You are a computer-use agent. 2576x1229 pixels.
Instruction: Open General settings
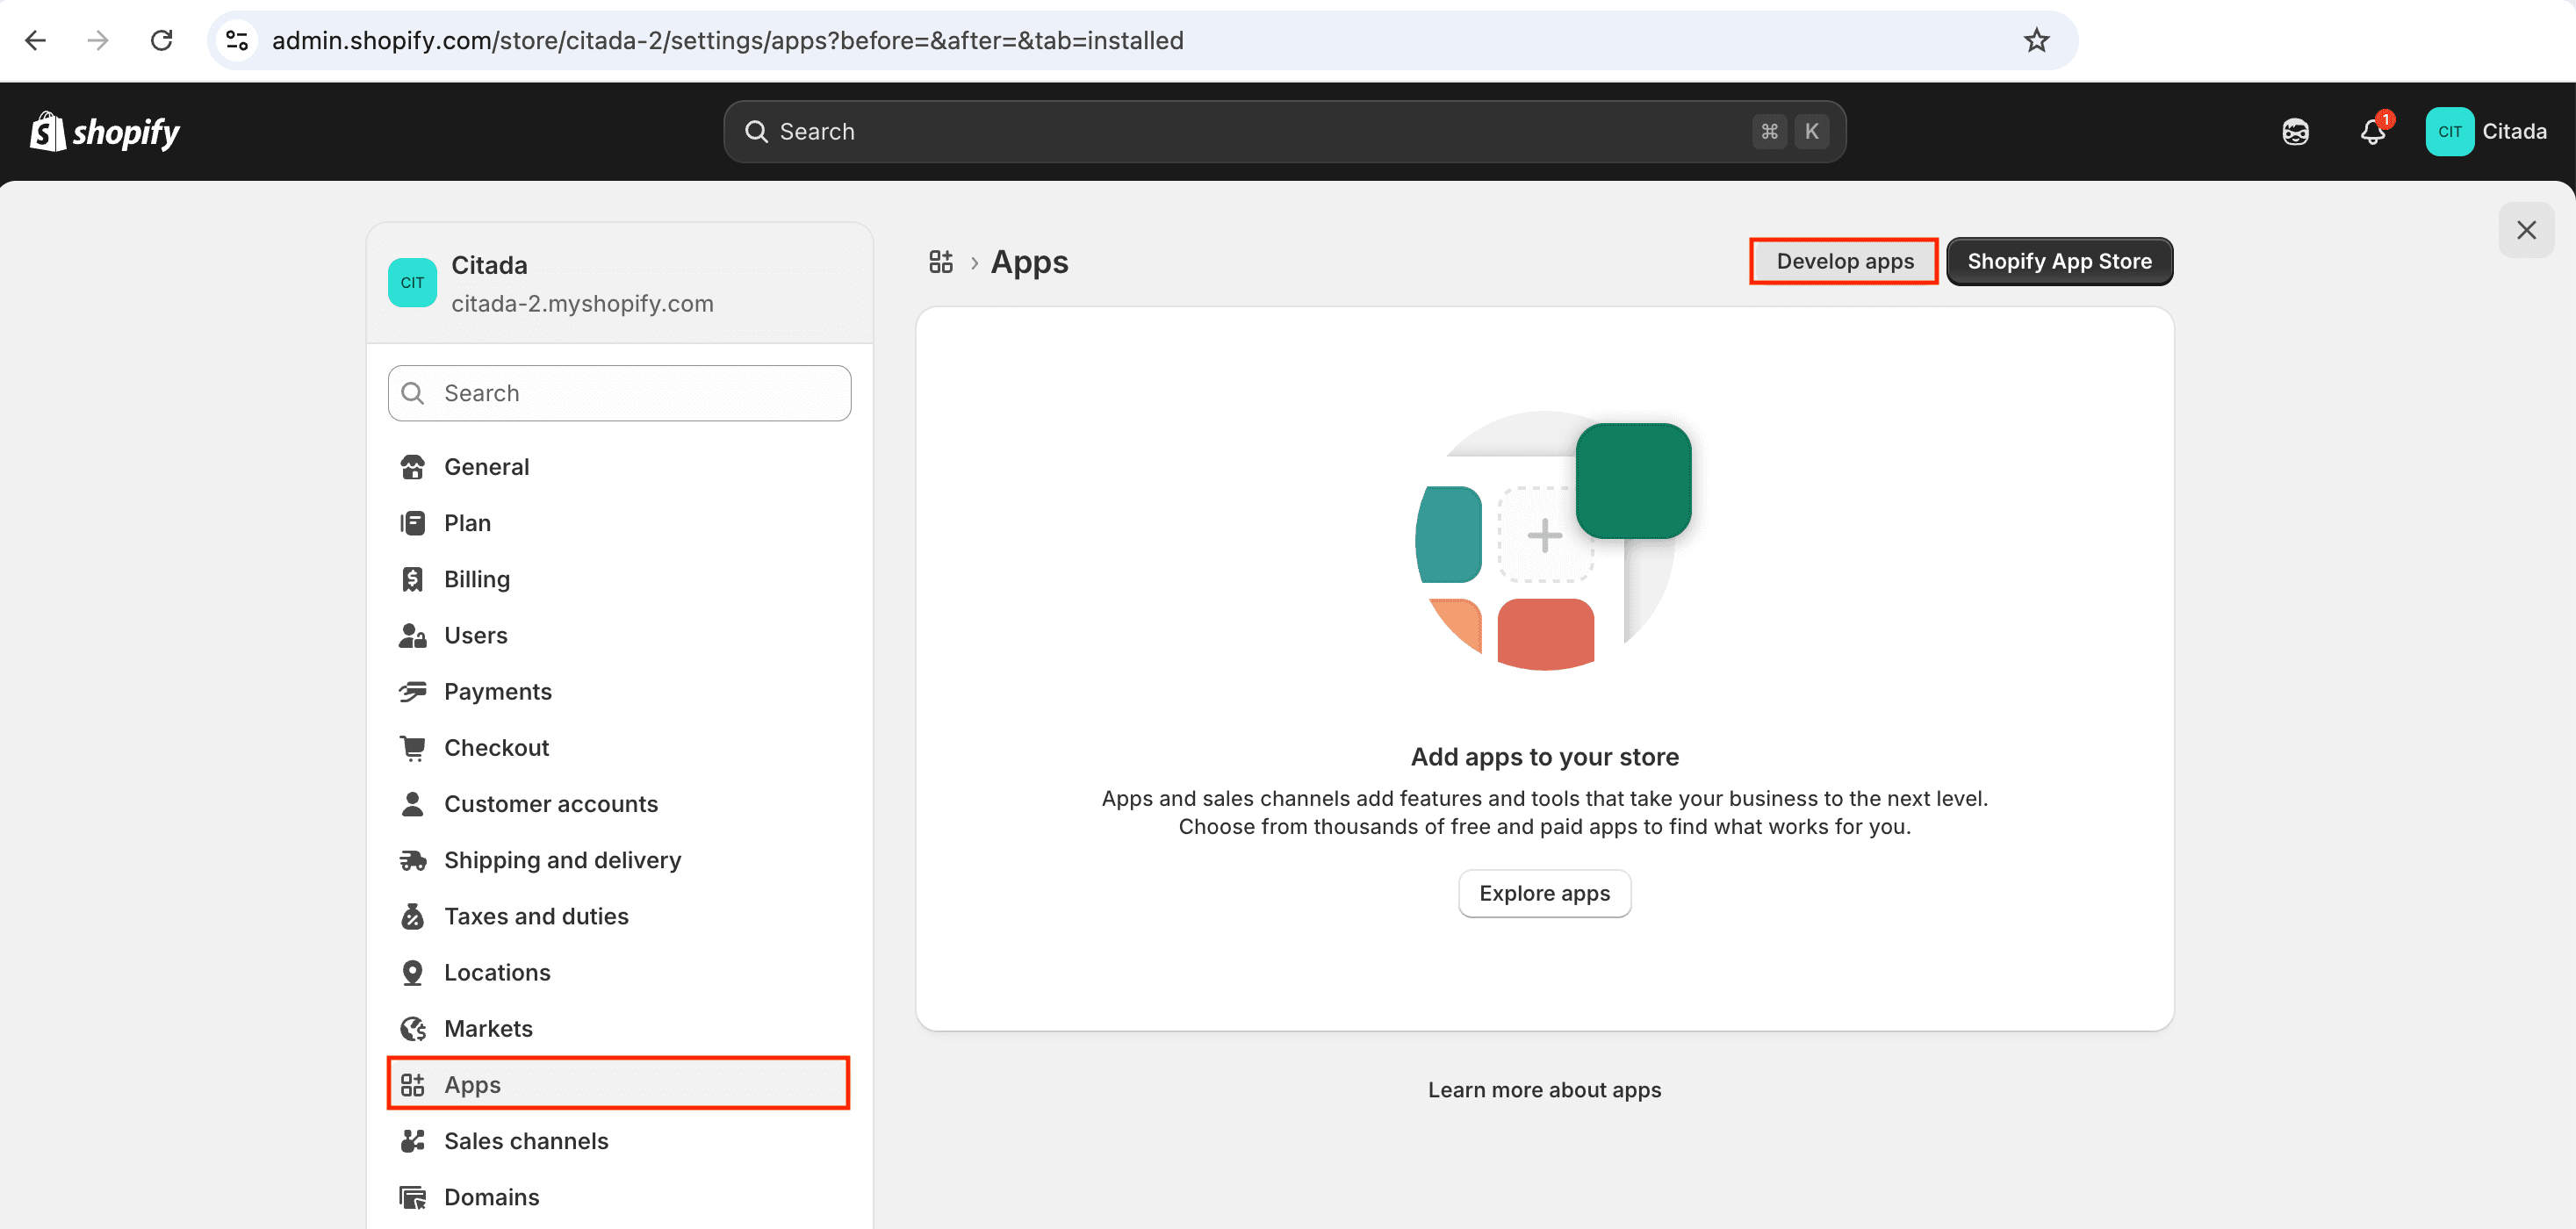point(619,467)
